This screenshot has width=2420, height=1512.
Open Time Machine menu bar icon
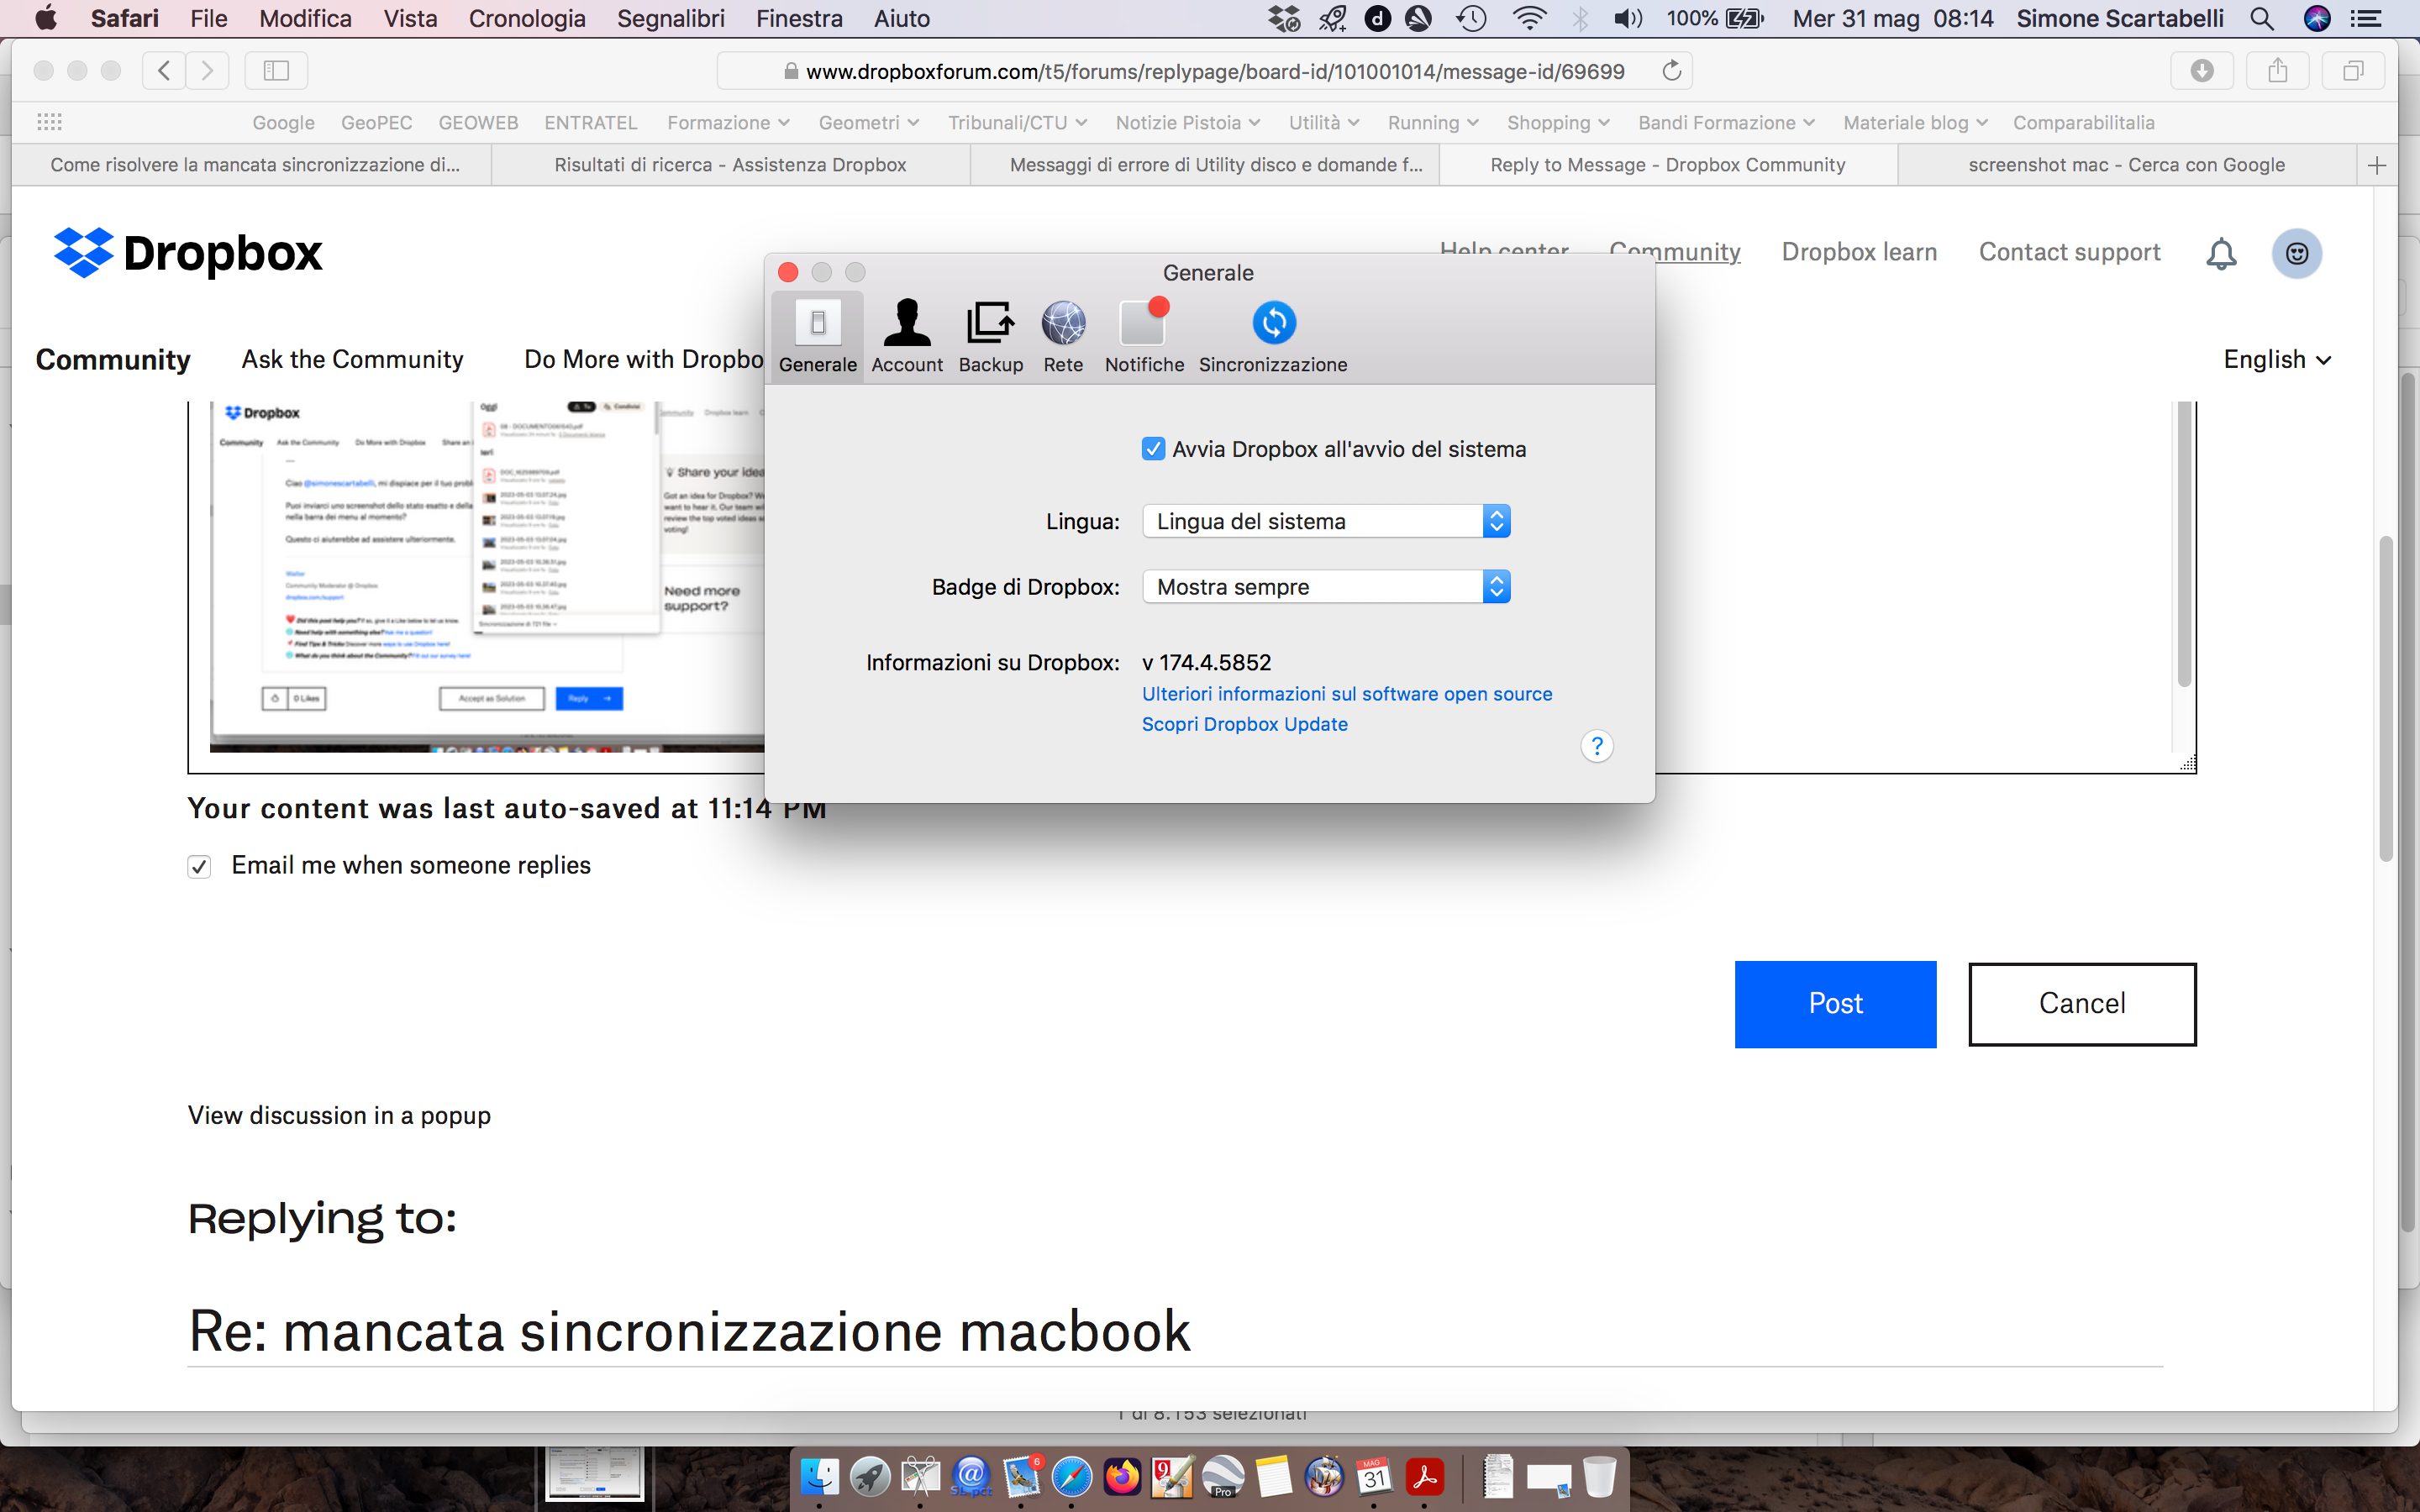pyautogui.click(x=1471, y=18)
